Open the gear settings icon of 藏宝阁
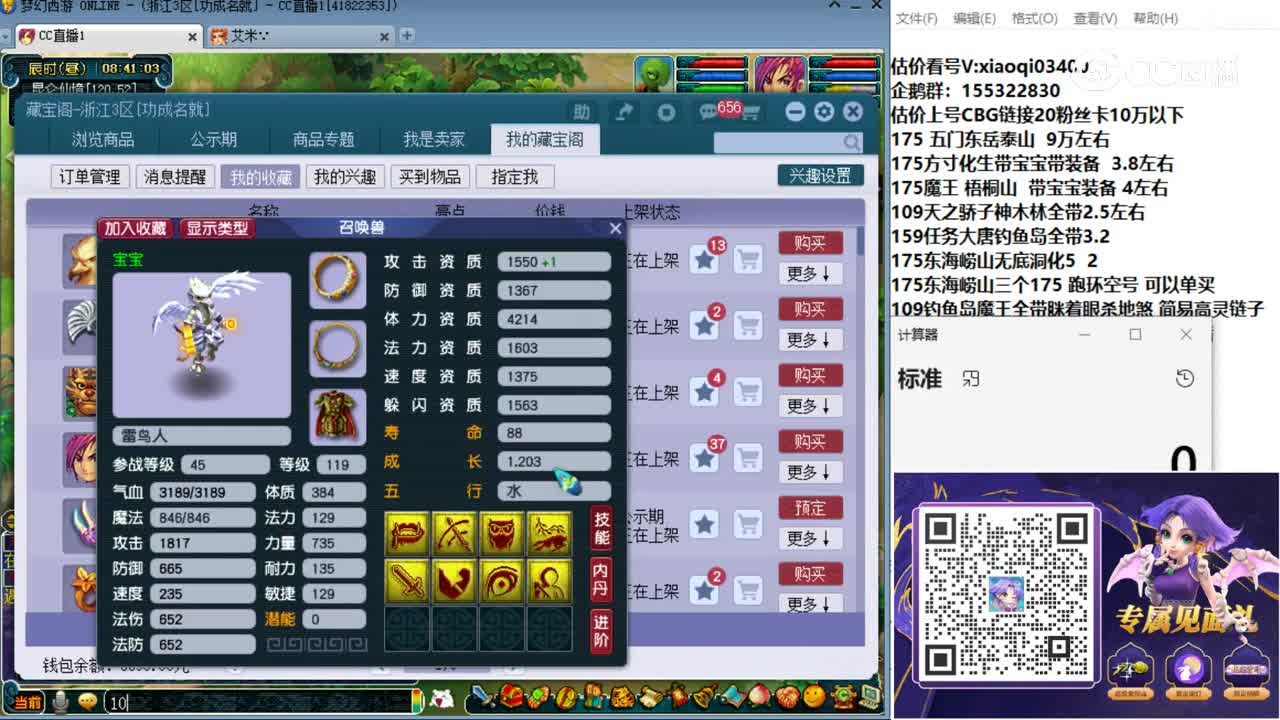Screen dimensions: 1280x720 pos(824,112)
